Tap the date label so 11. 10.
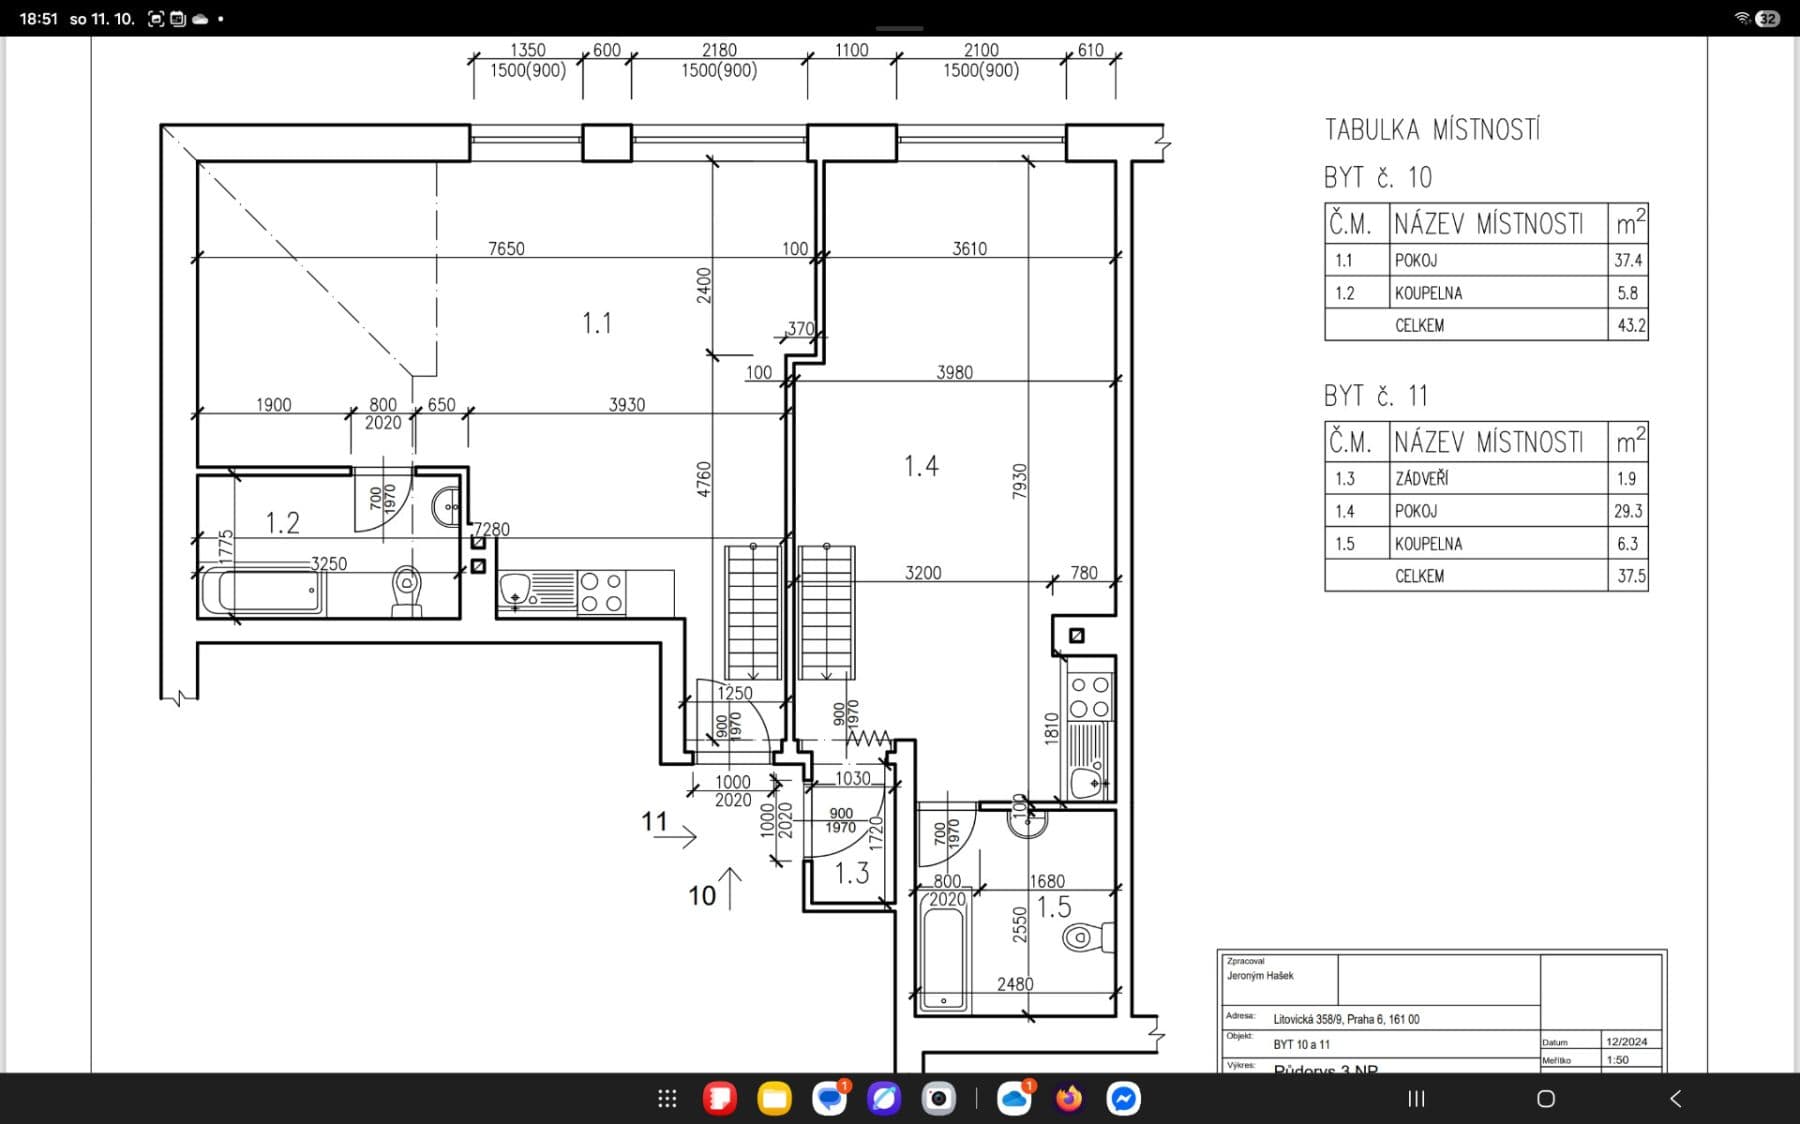The width and height of the screenshot is (1800, 1124). point(101,16)
